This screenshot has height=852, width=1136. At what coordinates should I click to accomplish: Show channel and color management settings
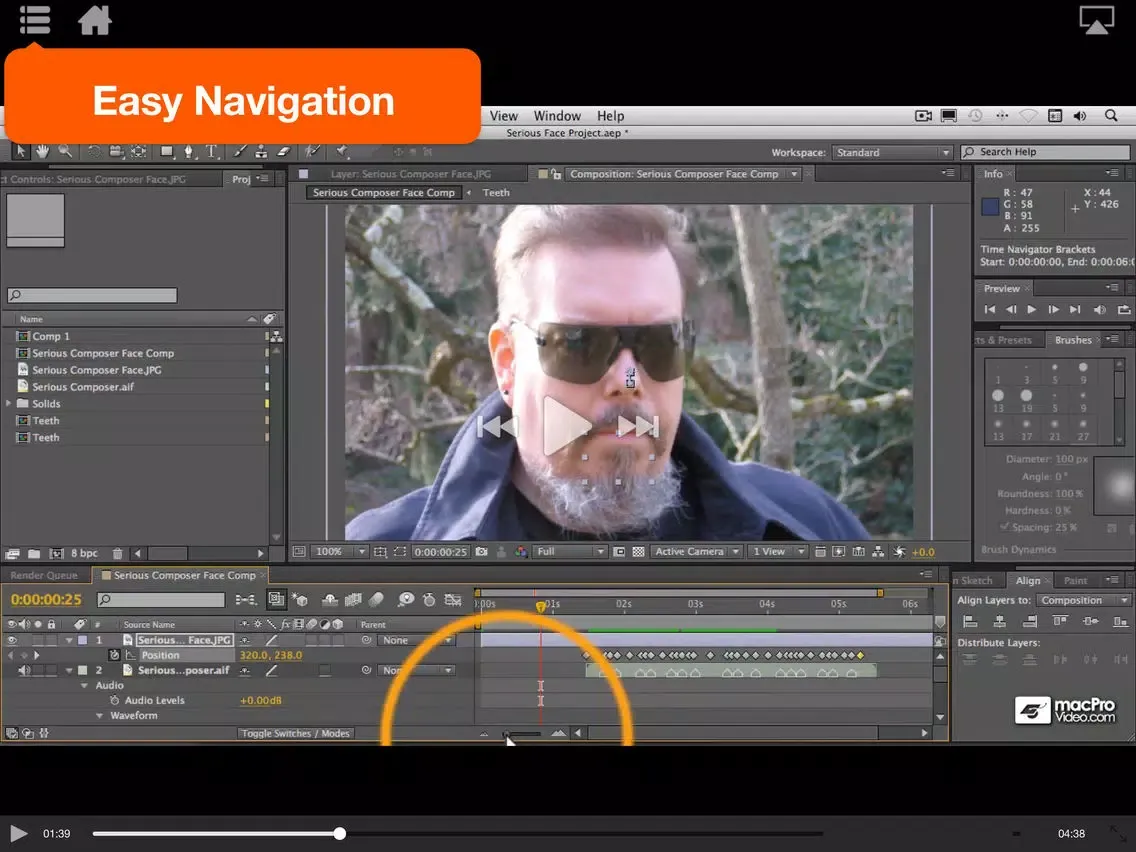(x=521, y=552)
